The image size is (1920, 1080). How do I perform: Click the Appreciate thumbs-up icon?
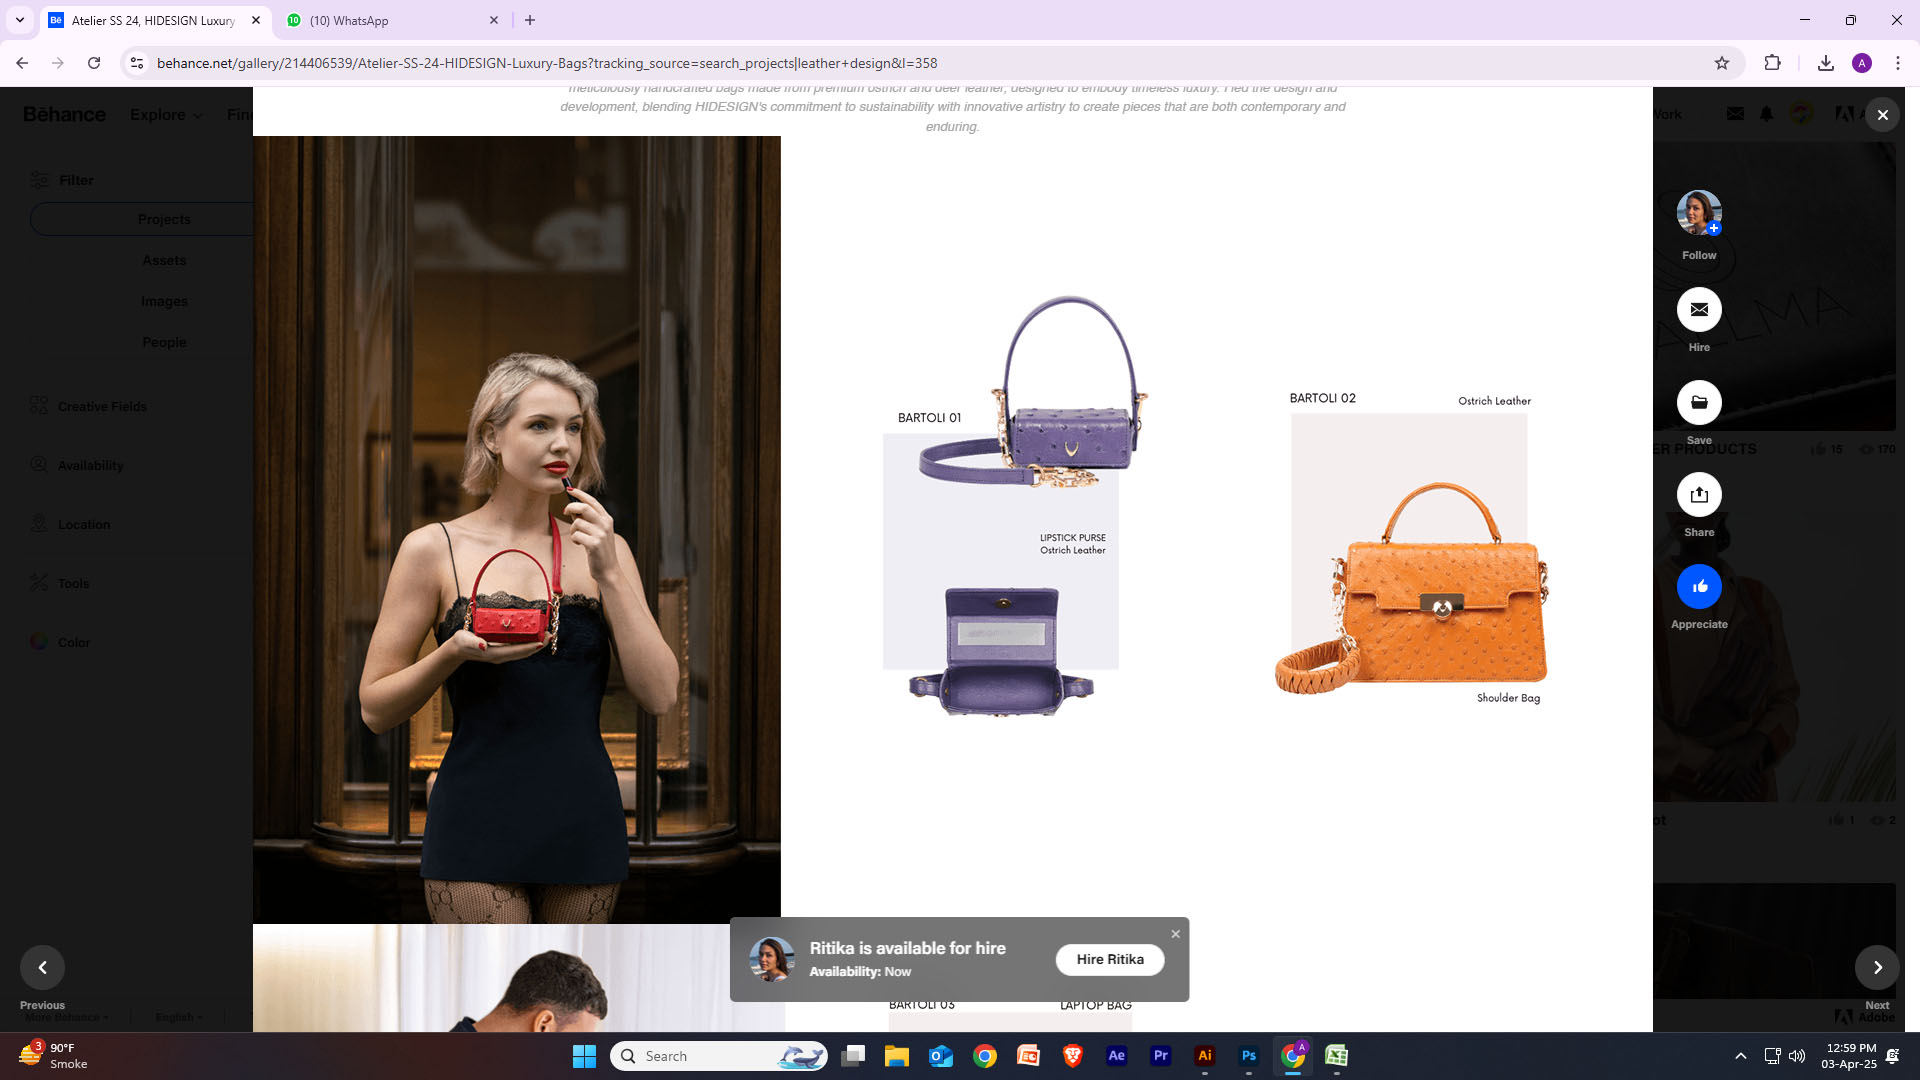1699,587
